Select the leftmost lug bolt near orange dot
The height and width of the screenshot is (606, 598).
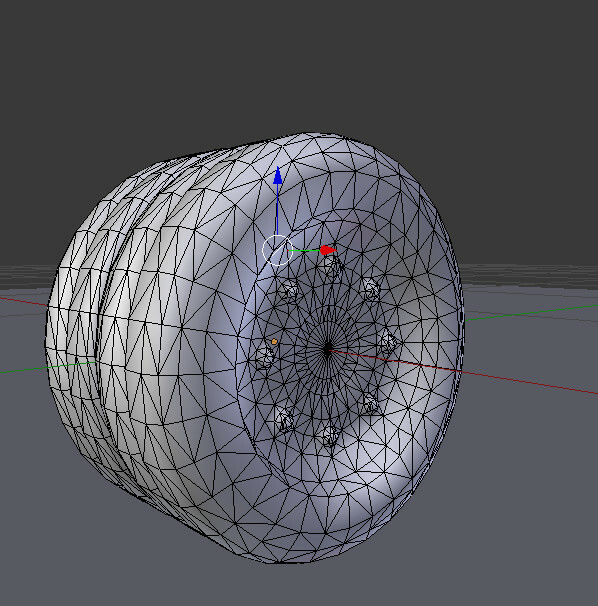264,356
